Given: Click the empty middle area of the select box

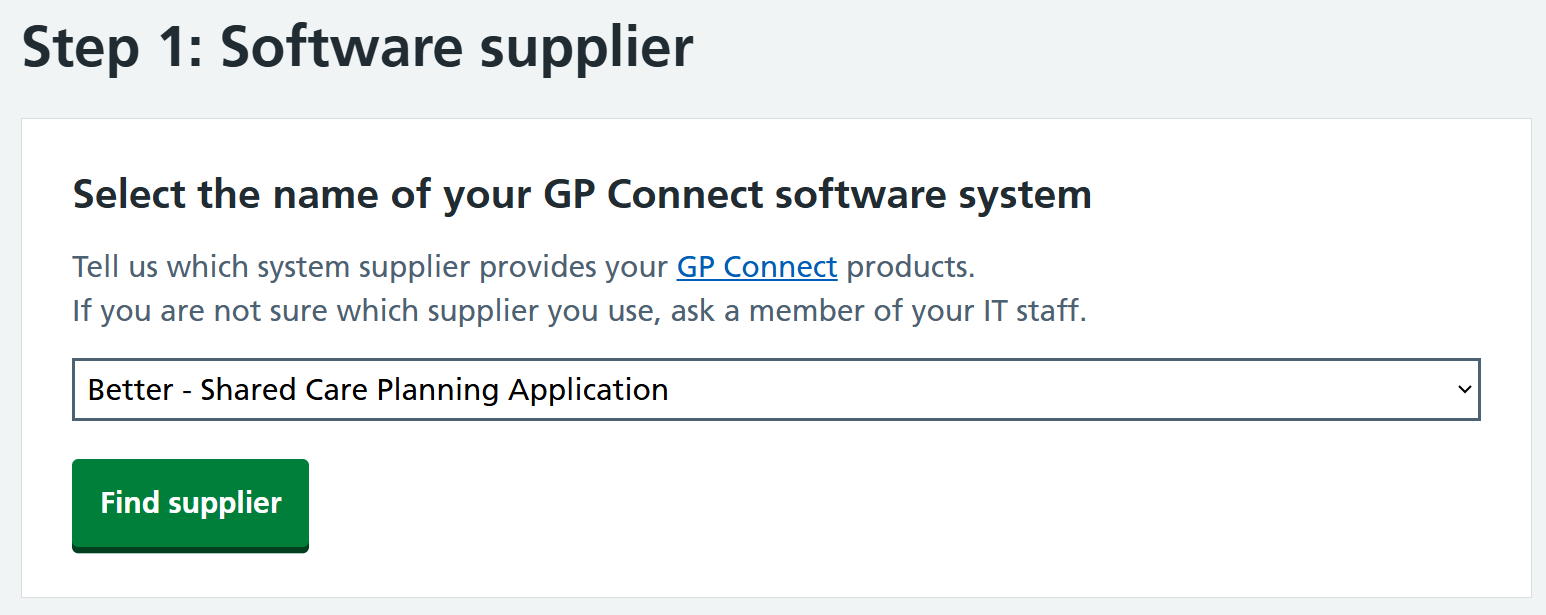Looking at the screenshot, I should point(1050,389).
